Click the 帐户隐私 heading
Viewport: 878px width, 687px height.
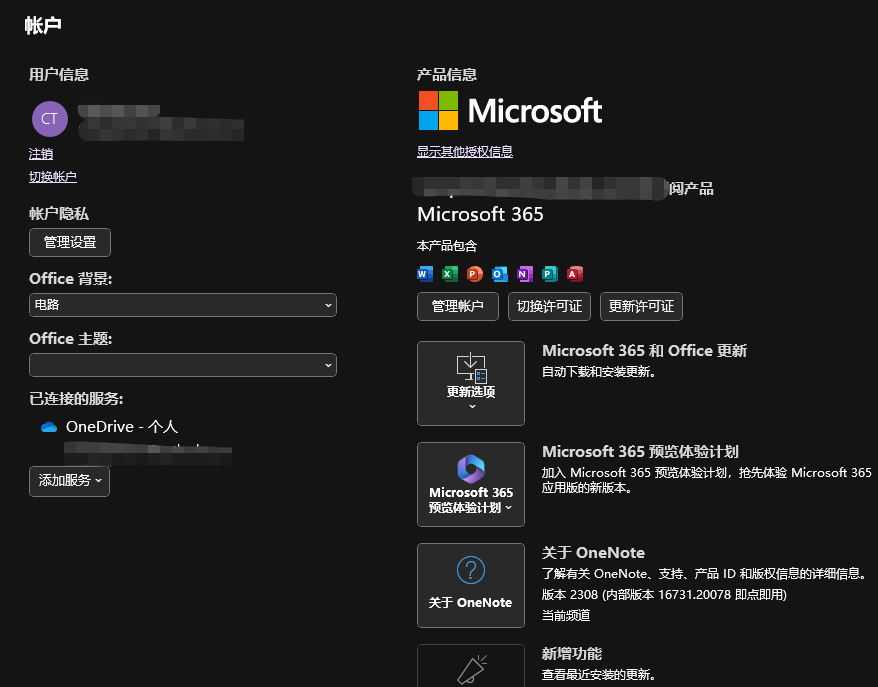pyautogui.click(x=59, y=214)
